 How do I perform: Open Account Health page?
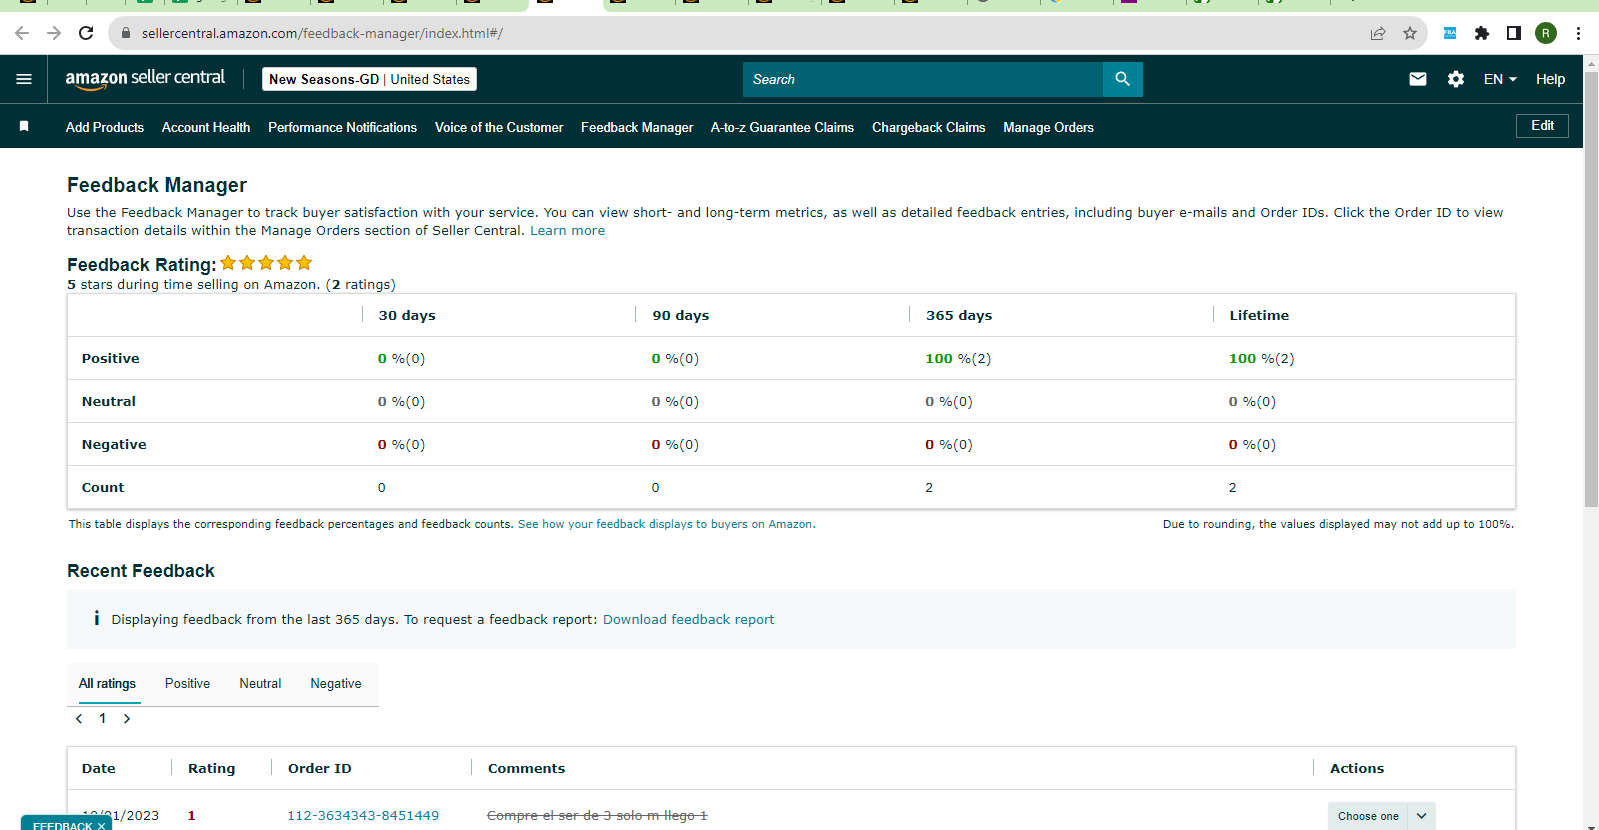tap(206, 127)
